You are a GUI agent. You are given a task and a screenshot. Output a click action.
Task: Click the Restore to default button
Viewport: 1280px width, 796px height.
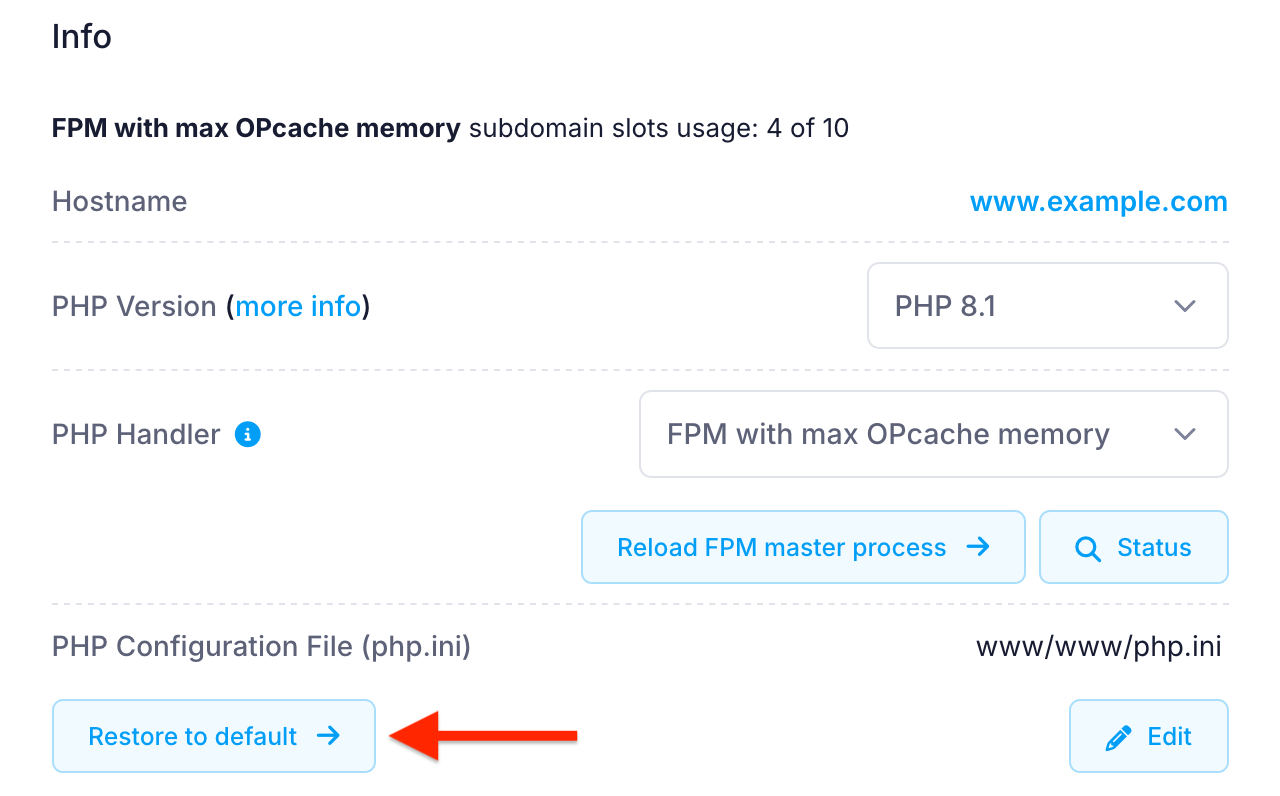tap(213, 736)
